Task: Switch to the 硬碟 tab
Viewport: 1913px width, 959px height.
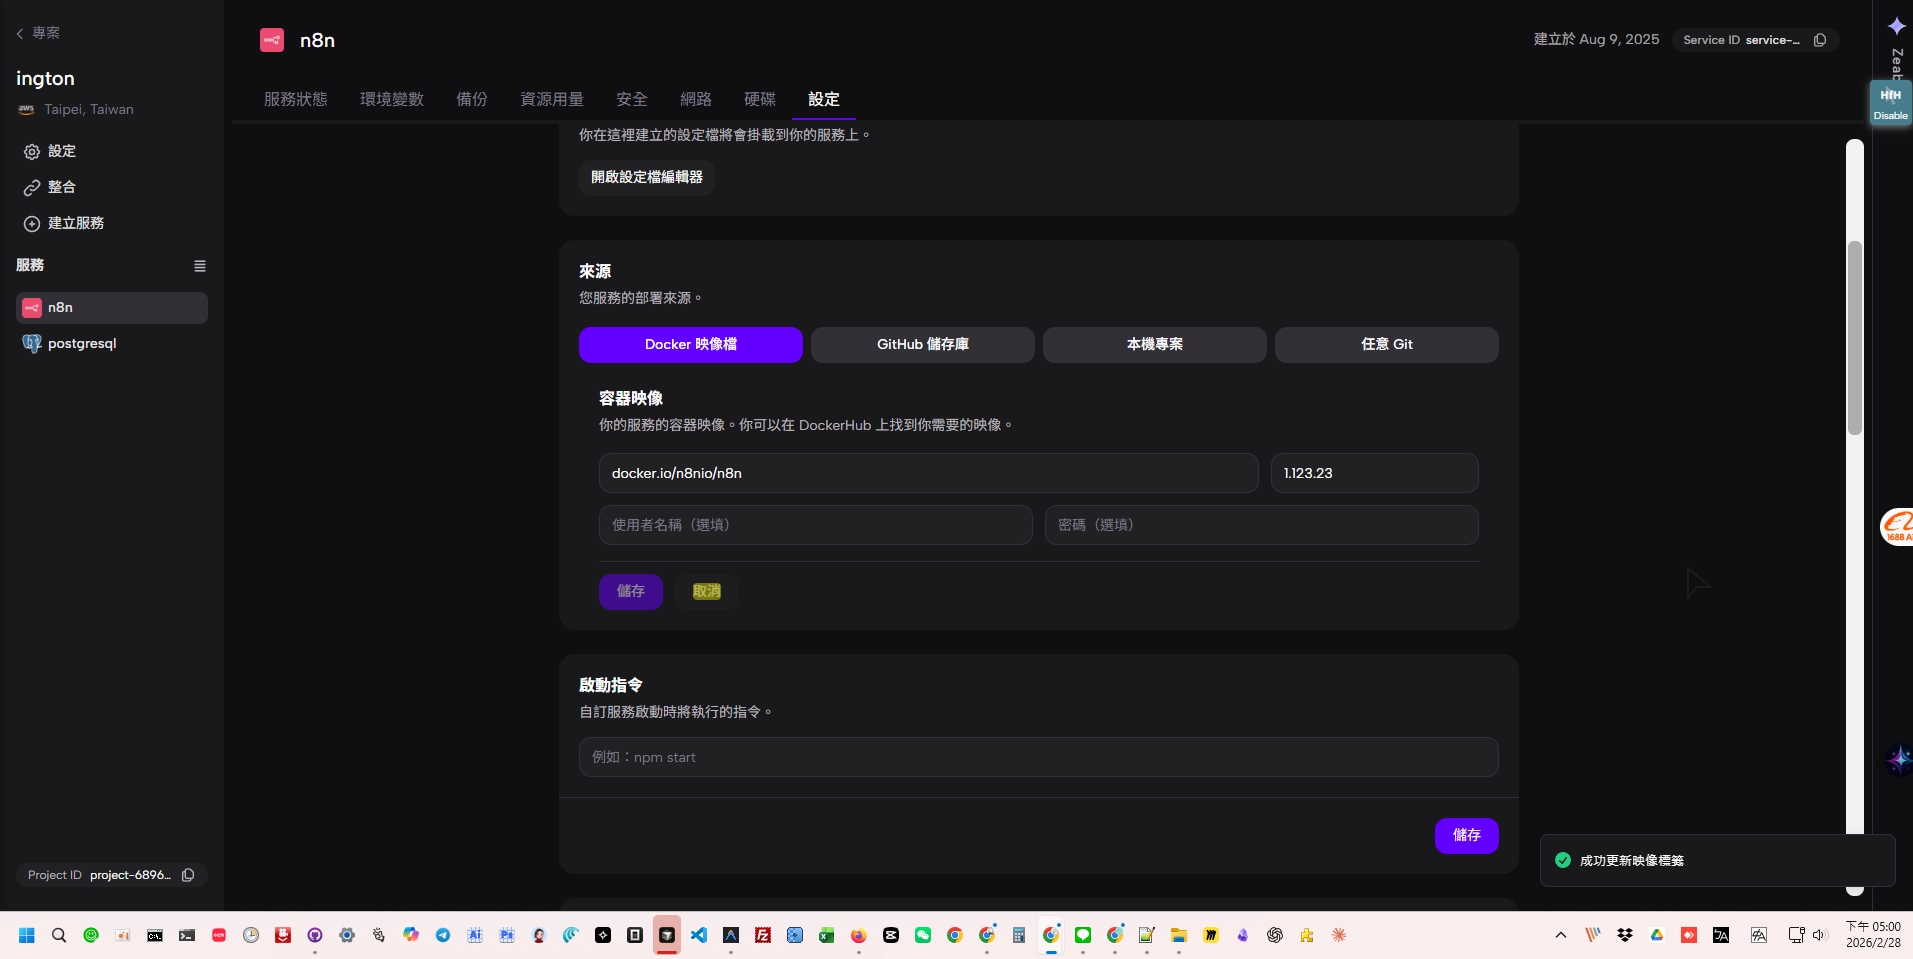Action: click(760, 99)
